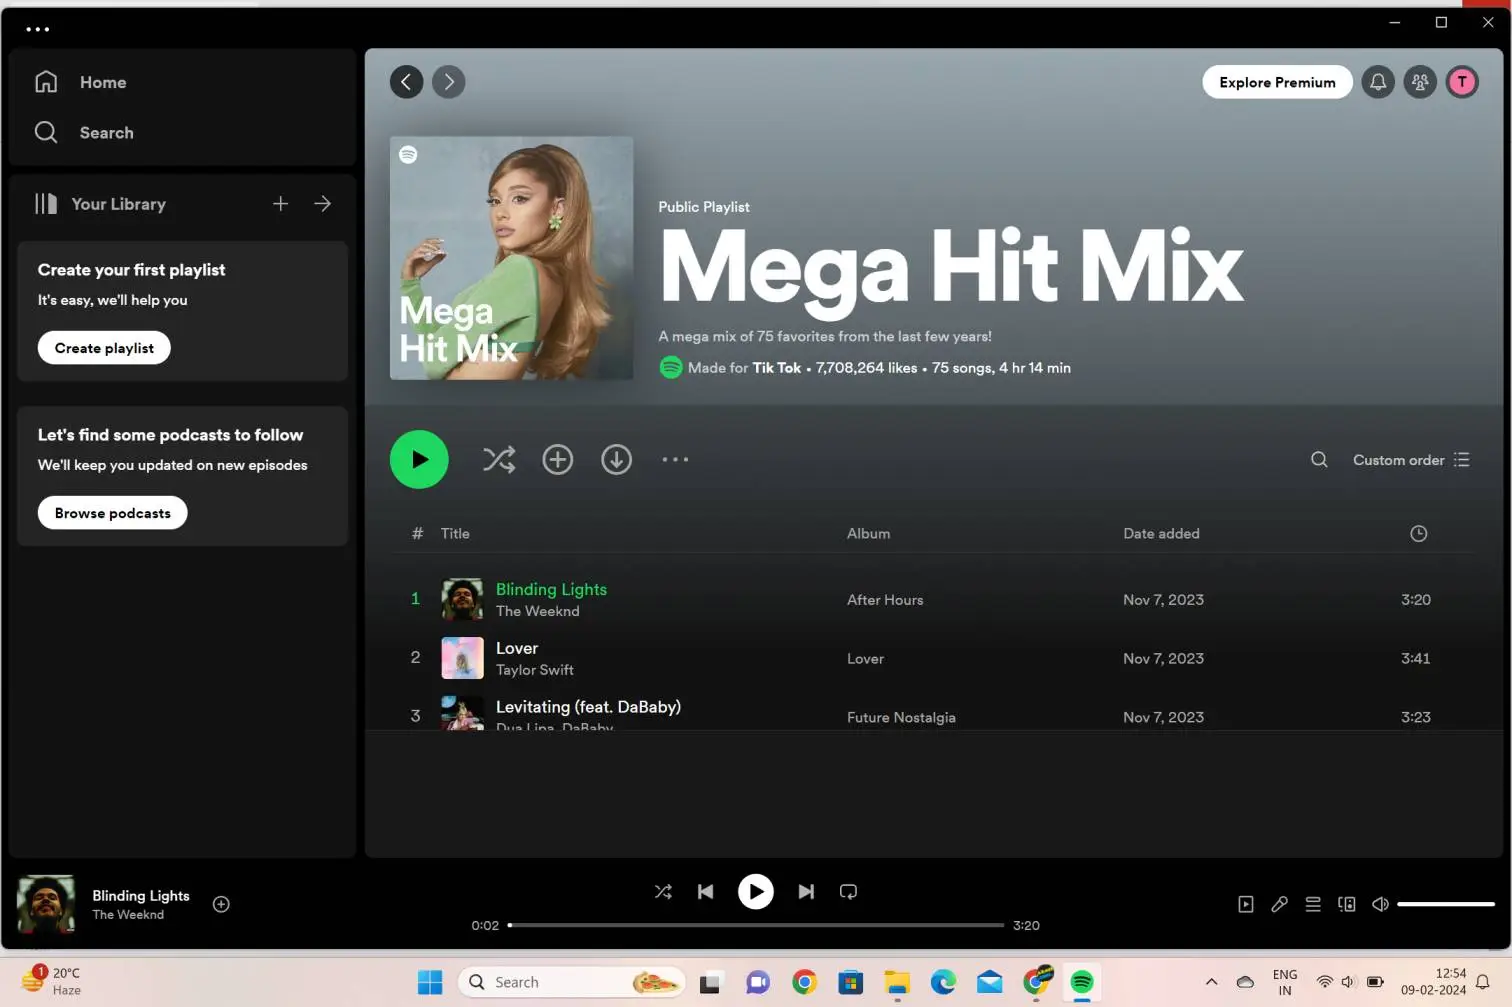Click Explore Premium button
The height and width of the screenshot is (1007, 1512).
1277,82
